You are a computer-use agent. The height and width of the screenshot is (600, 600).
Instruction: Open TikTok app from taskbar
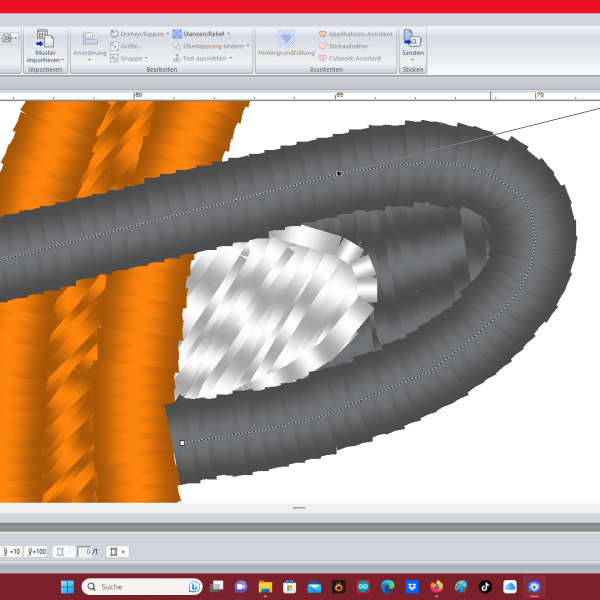coord(485,586)
